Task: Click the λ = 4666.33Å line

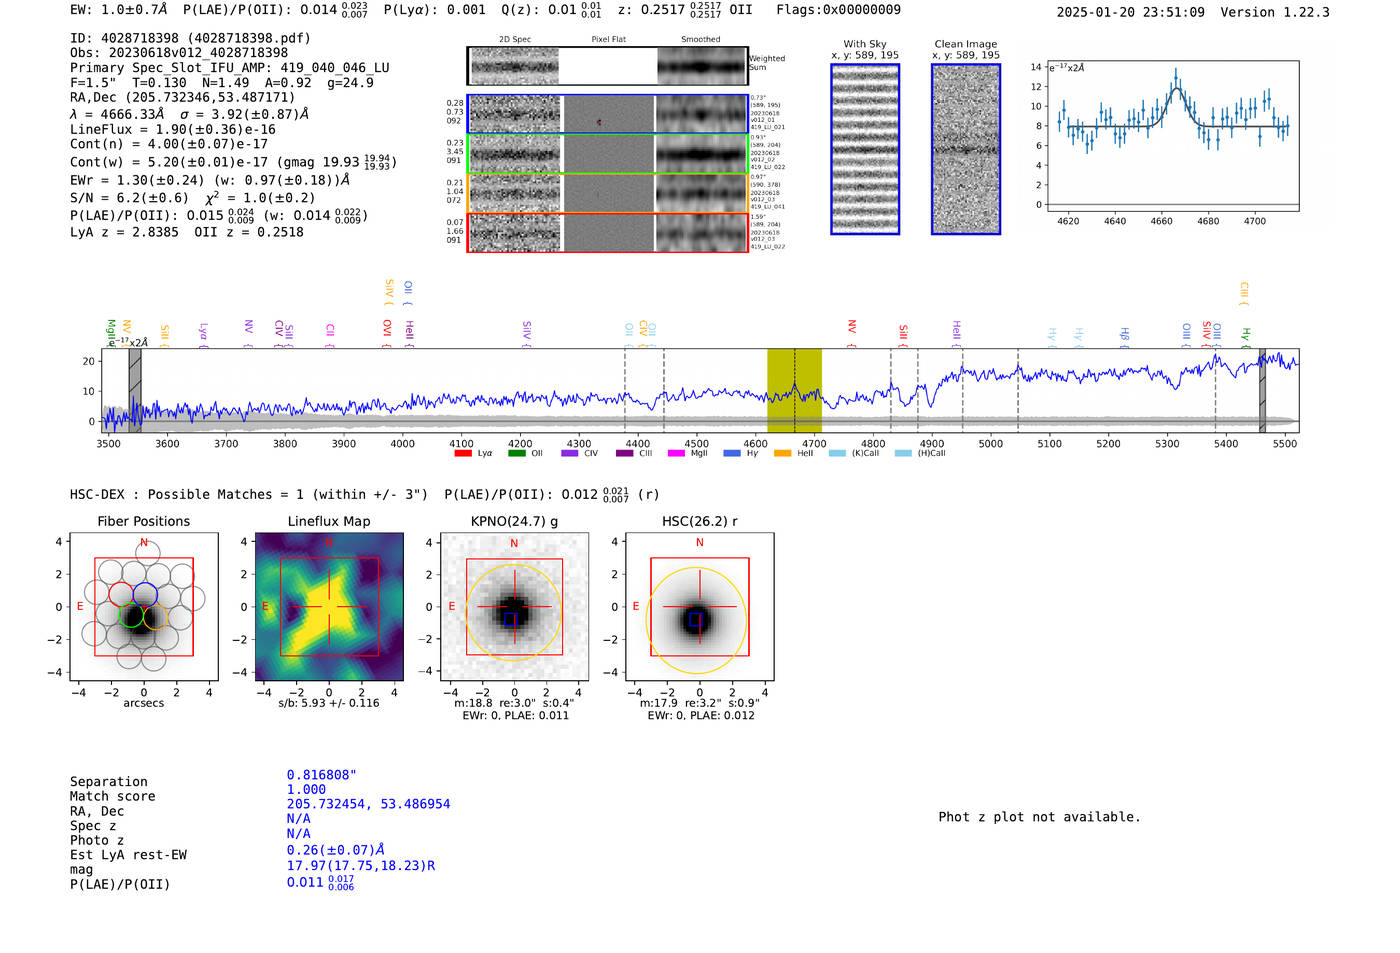Action: 190,114
